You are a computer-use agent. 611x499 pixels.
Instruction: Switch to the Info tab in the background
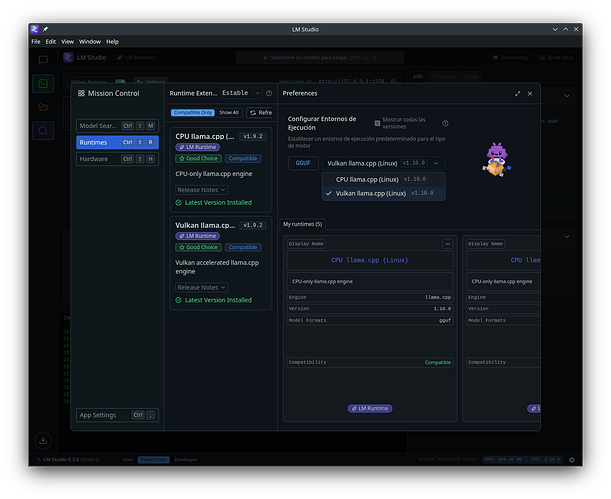tap(418, 76)
